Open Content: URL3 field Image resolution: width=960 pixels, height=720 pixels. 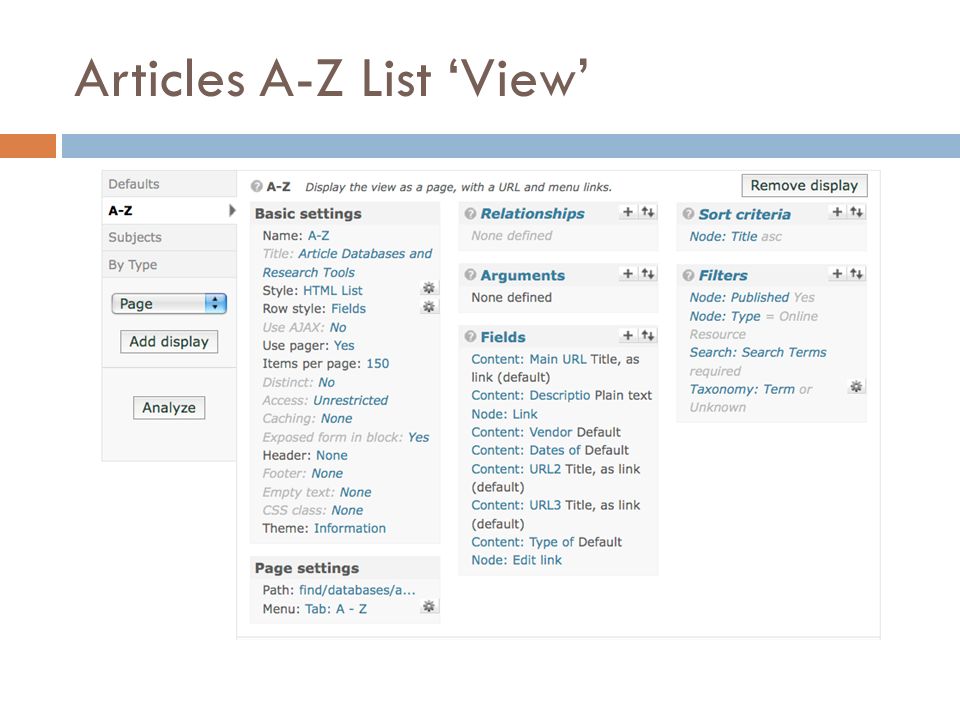(x=516, y=505)
